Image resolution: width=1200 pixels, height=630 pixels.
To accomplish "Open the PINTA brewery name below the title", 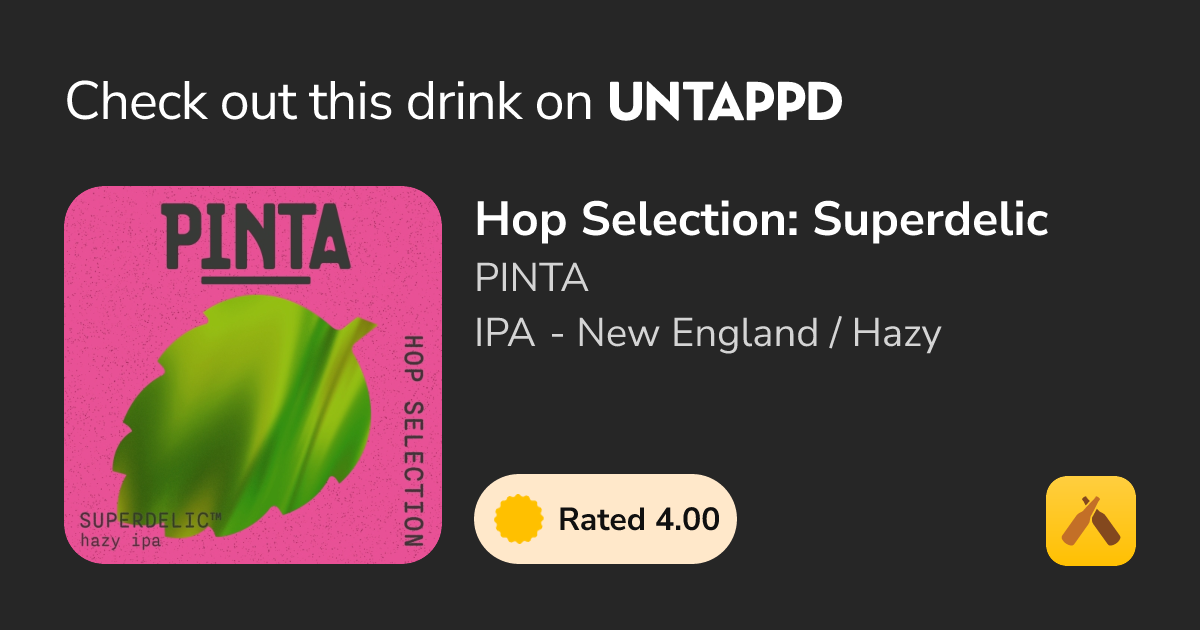I will (x=531, y=278).
